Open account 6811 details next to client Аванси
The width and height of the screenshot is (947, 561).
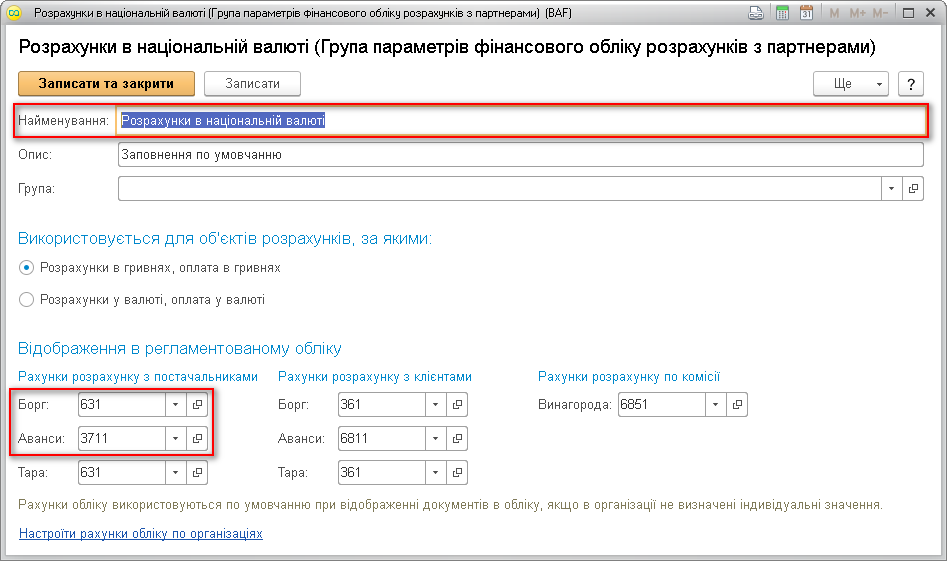(458, 439)
